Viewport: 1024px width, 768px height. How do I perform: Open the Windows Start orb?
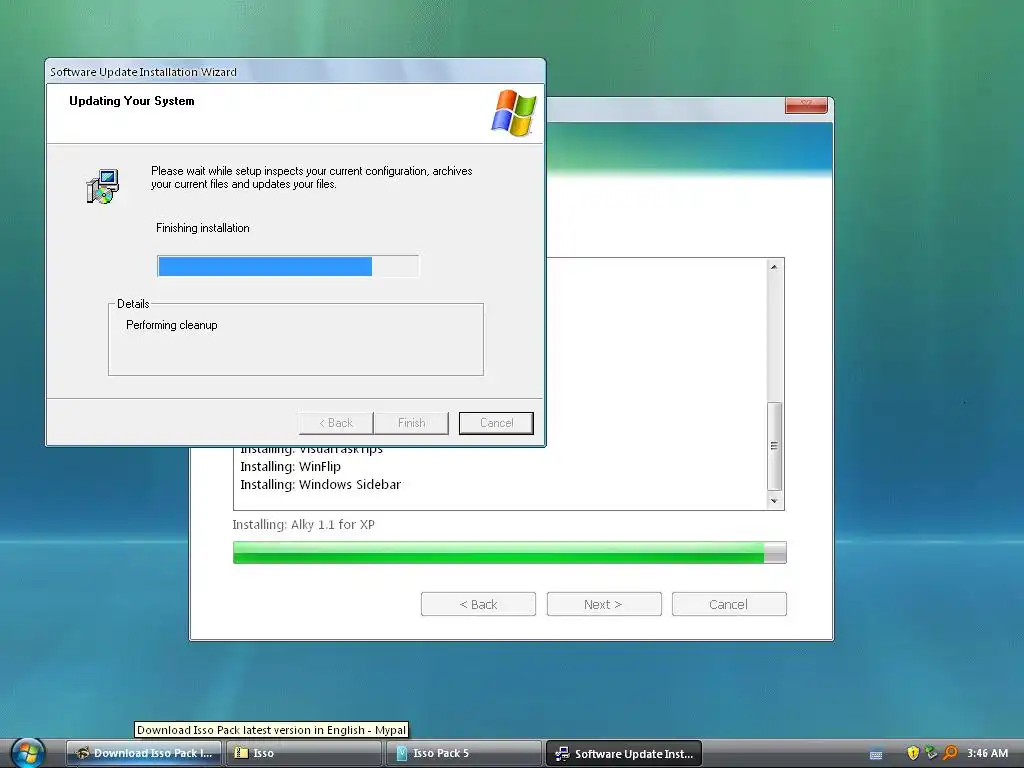(x=28, y=752)
